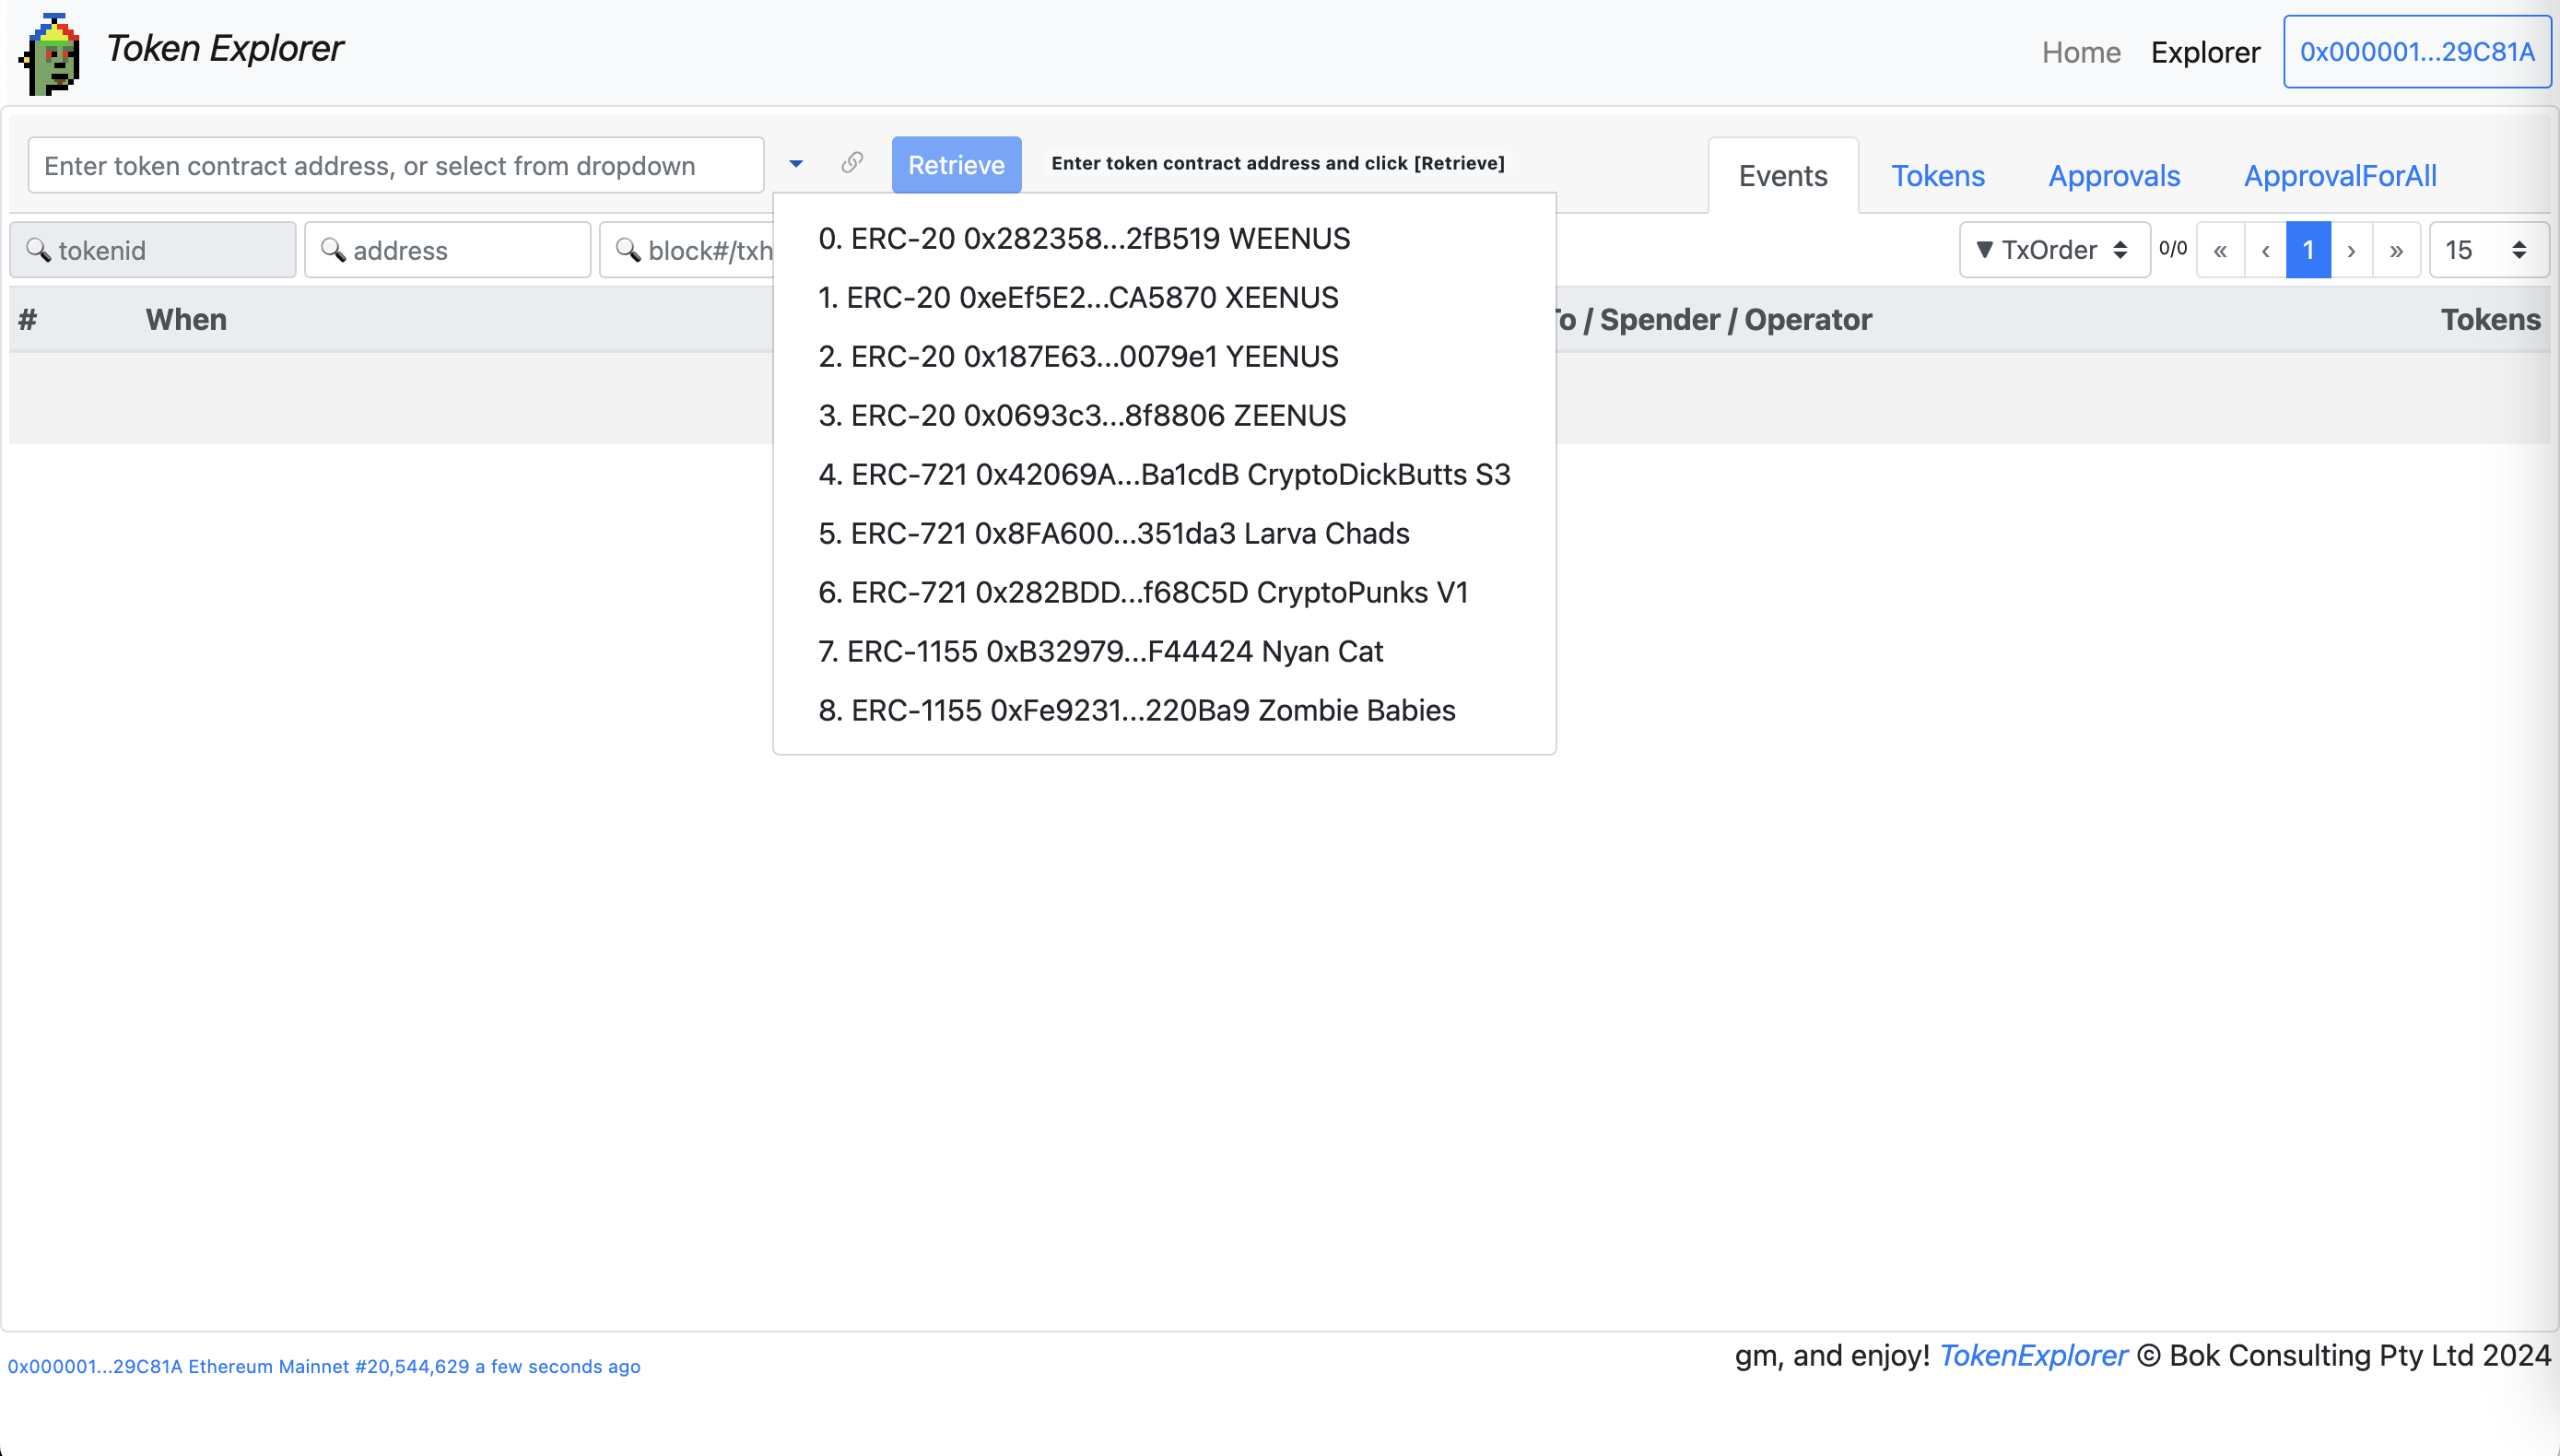Viewport: 2560px width, 1456px height.
Task: Go to first page of results
Action: point(2220,250)
